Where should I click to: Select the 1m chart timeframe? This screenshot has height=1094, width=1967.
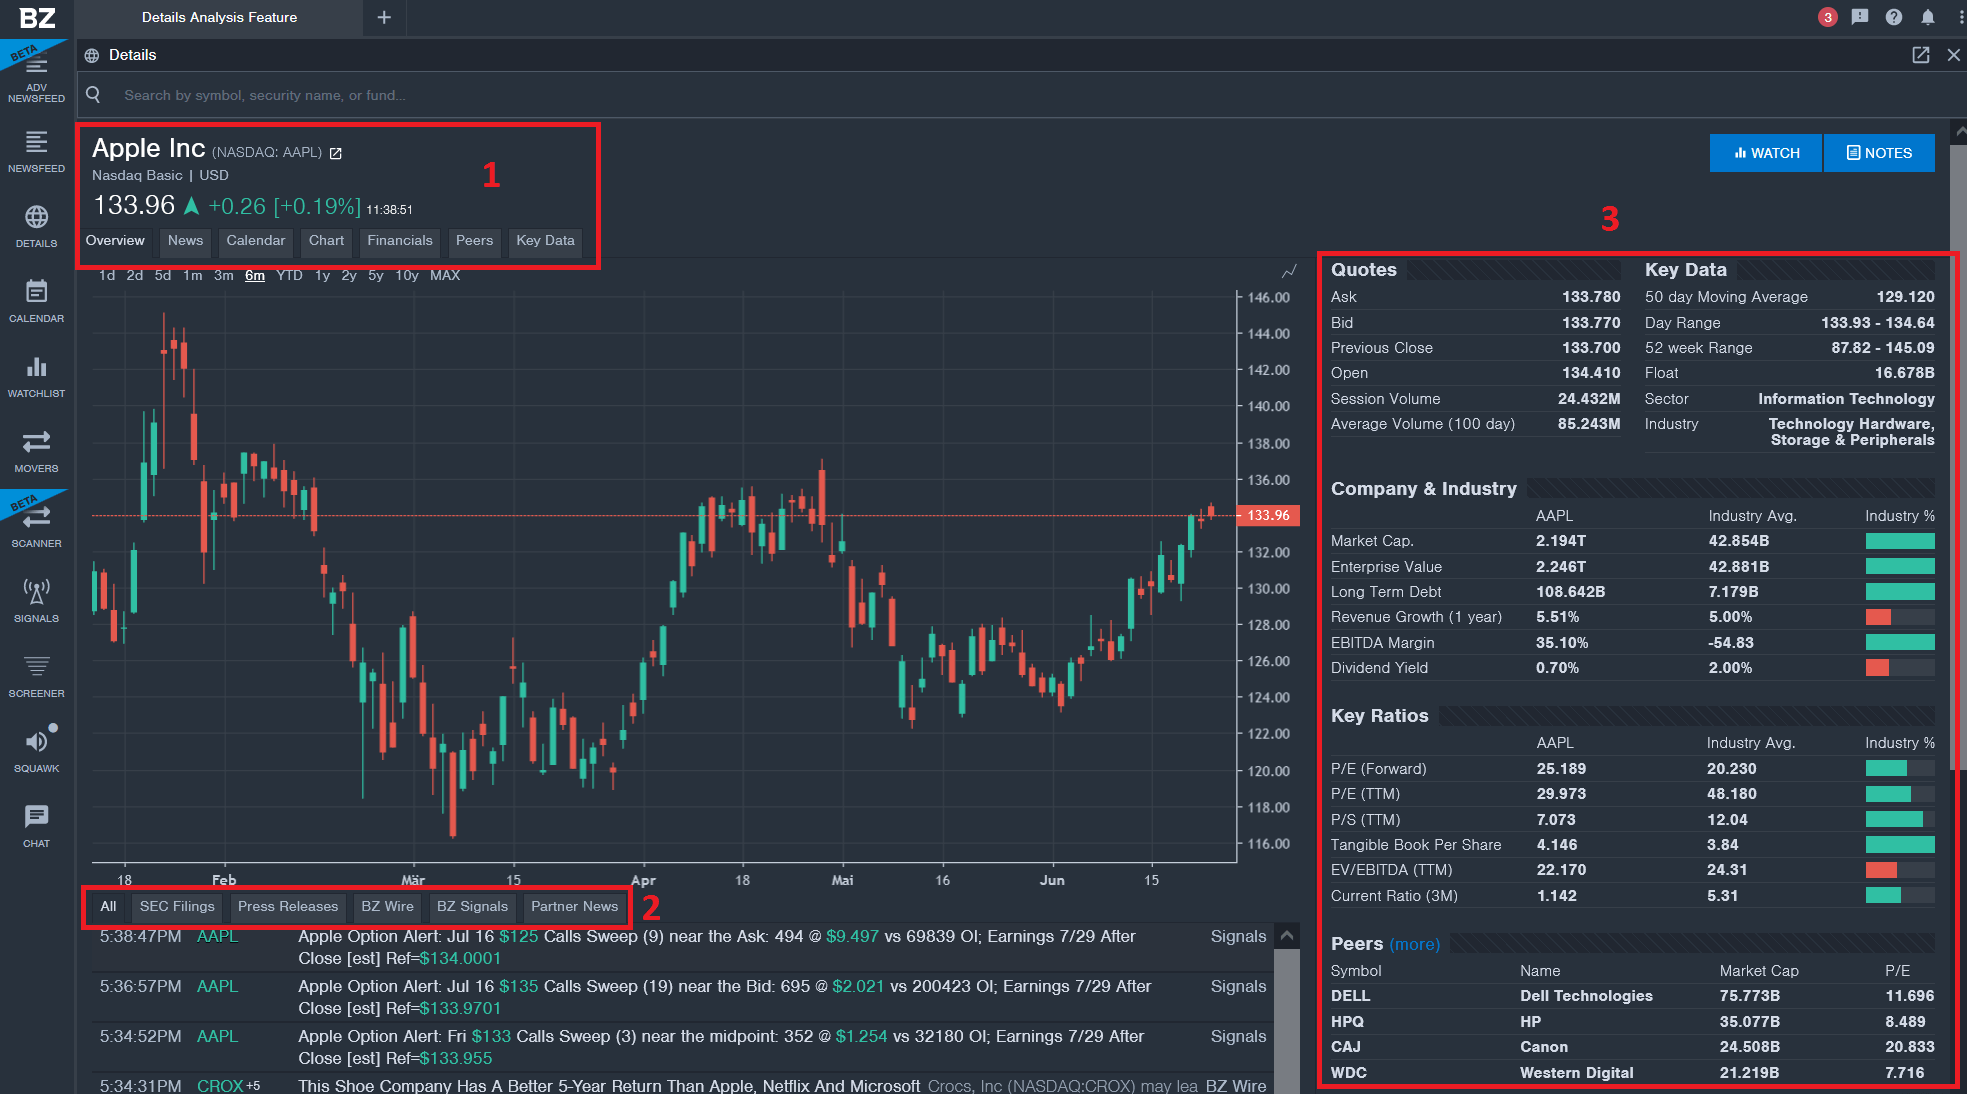tap(193, 275)
